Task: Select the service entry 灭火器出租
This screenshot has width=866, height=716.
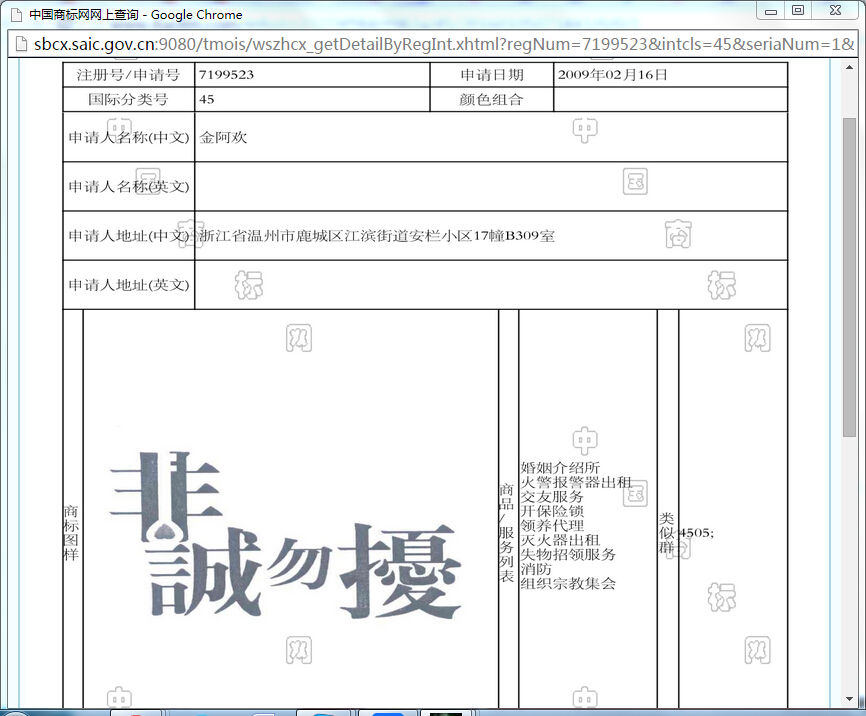Action: 561,540
